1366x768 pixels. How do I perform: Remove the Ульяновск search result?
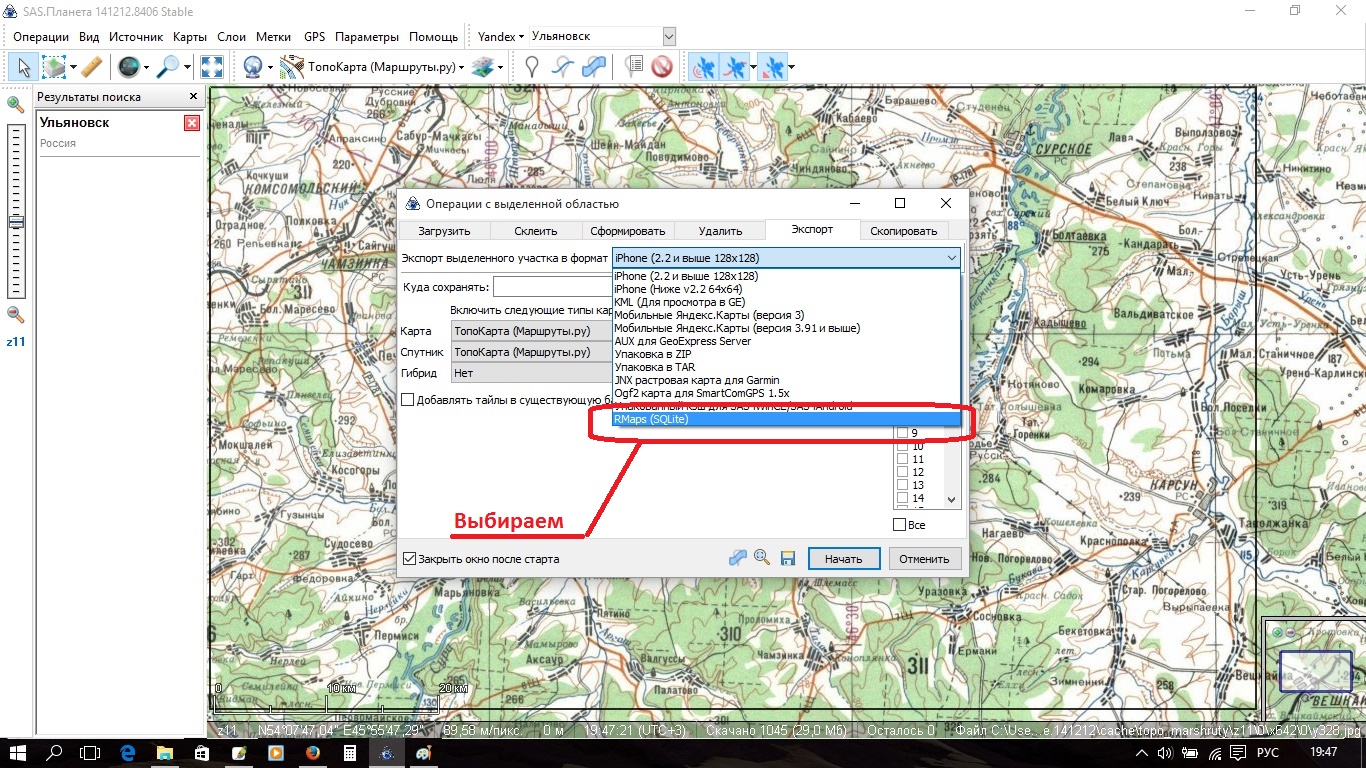pyautogui.click(x=192, y=123)
